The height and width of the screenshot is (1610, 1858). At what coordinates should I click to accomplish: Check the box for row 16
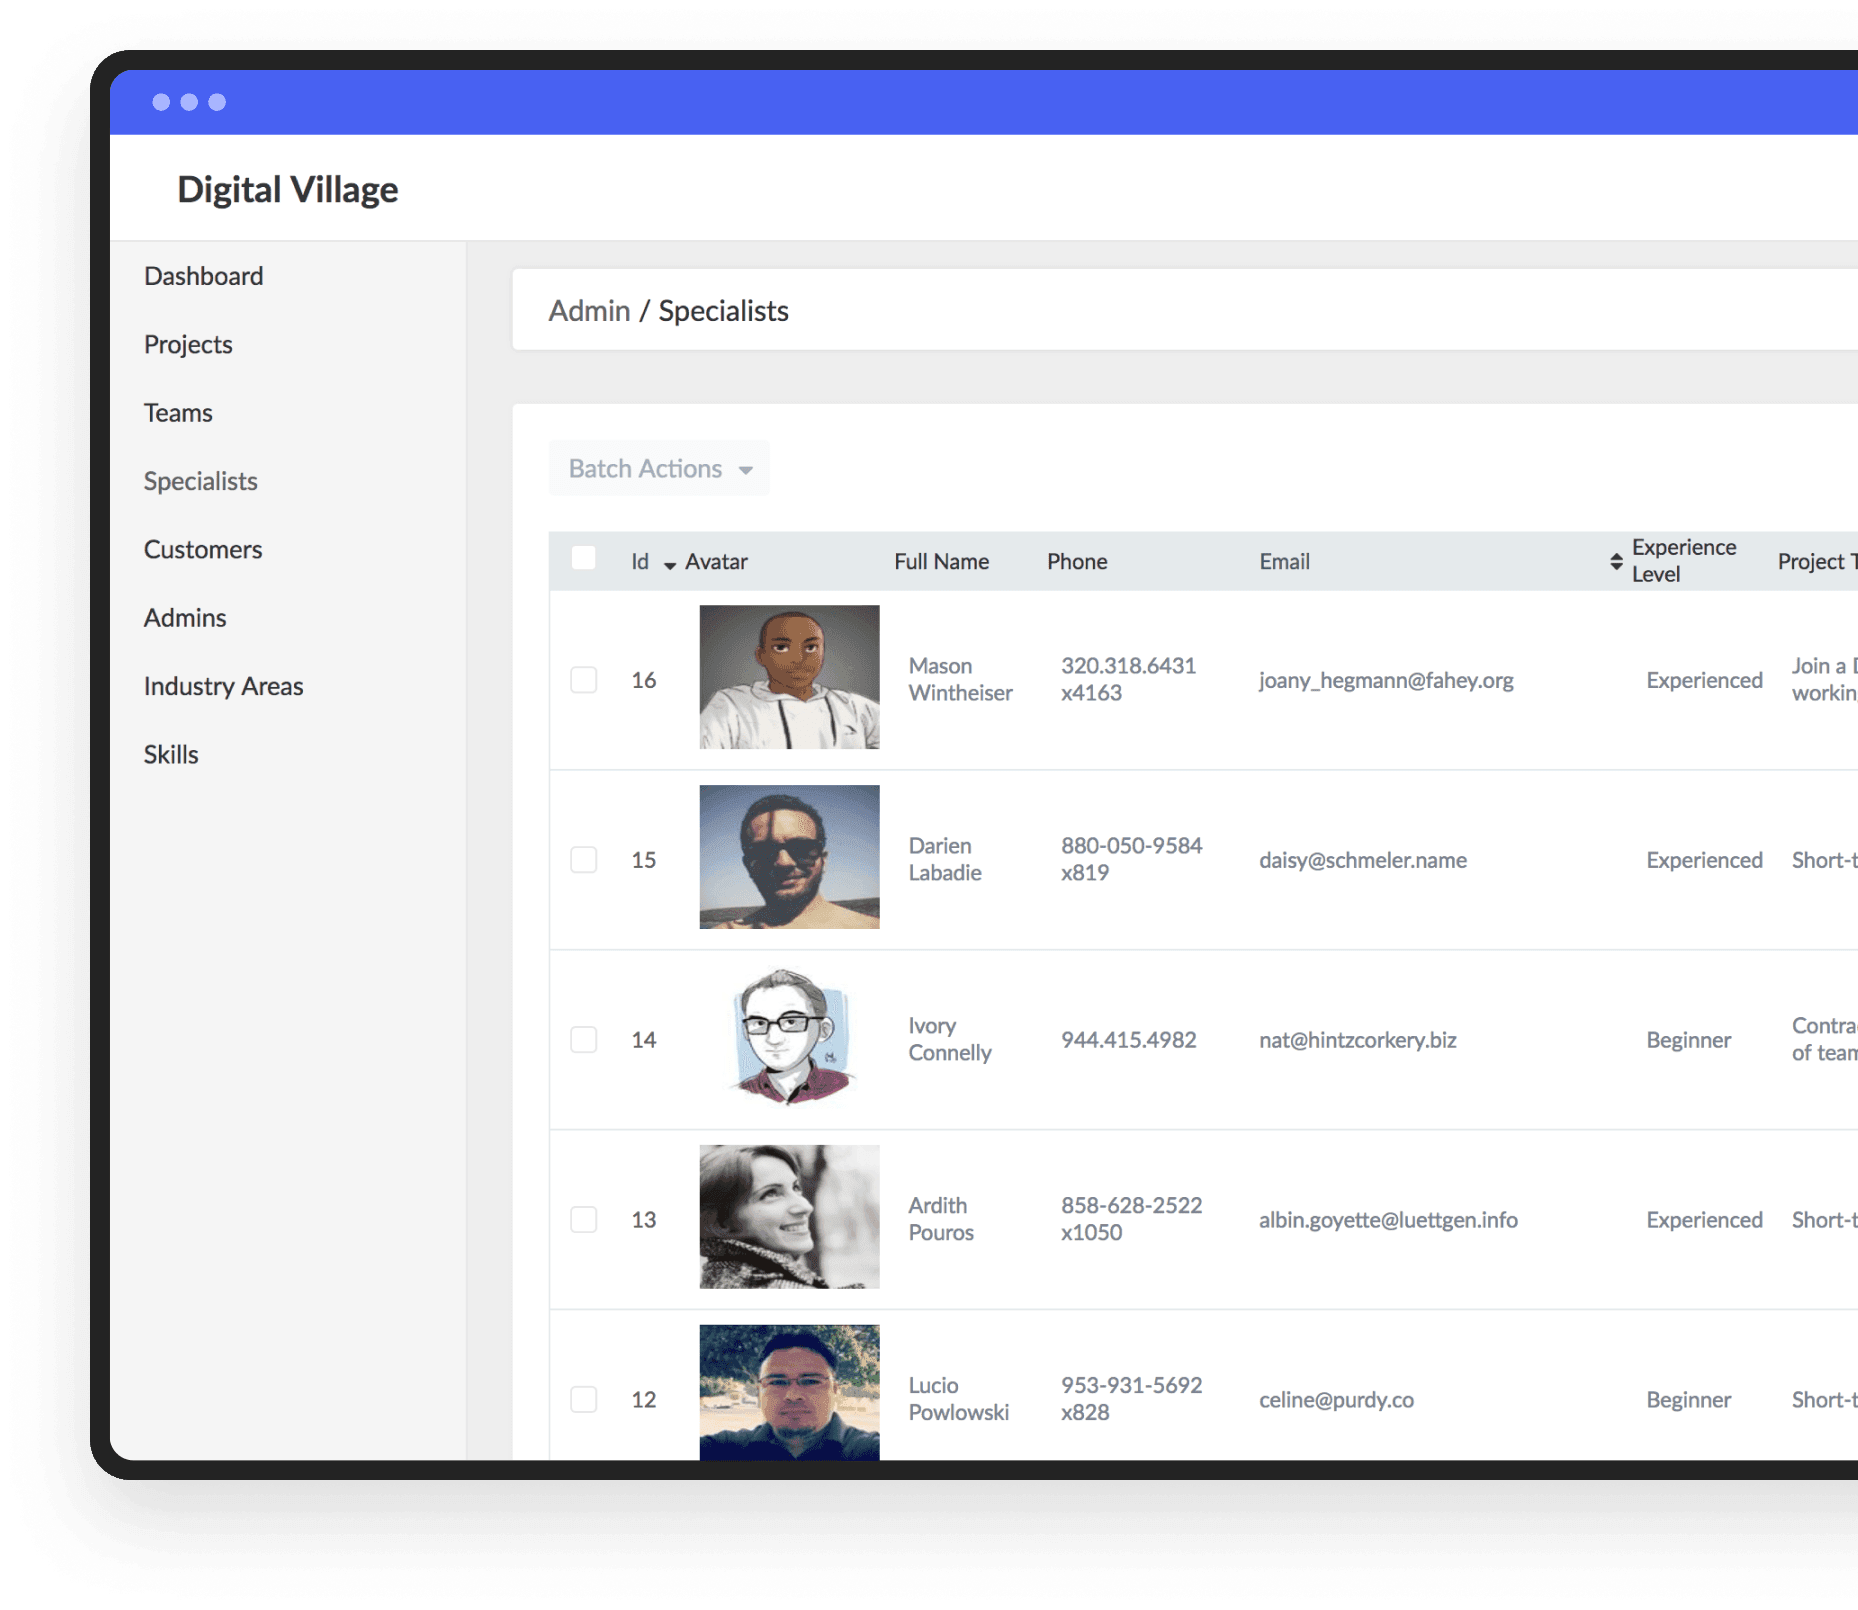point(583,680)
